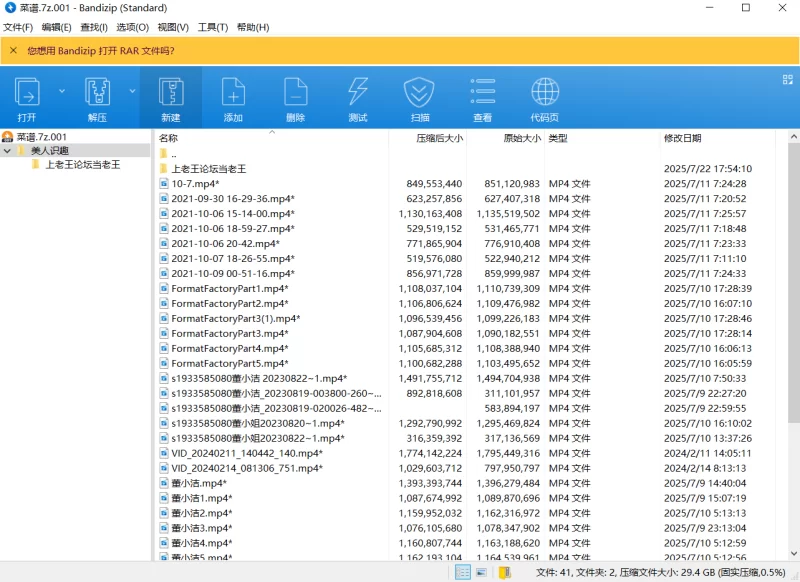Click the original size 1,795,449,316 cell

coord(508,453)
